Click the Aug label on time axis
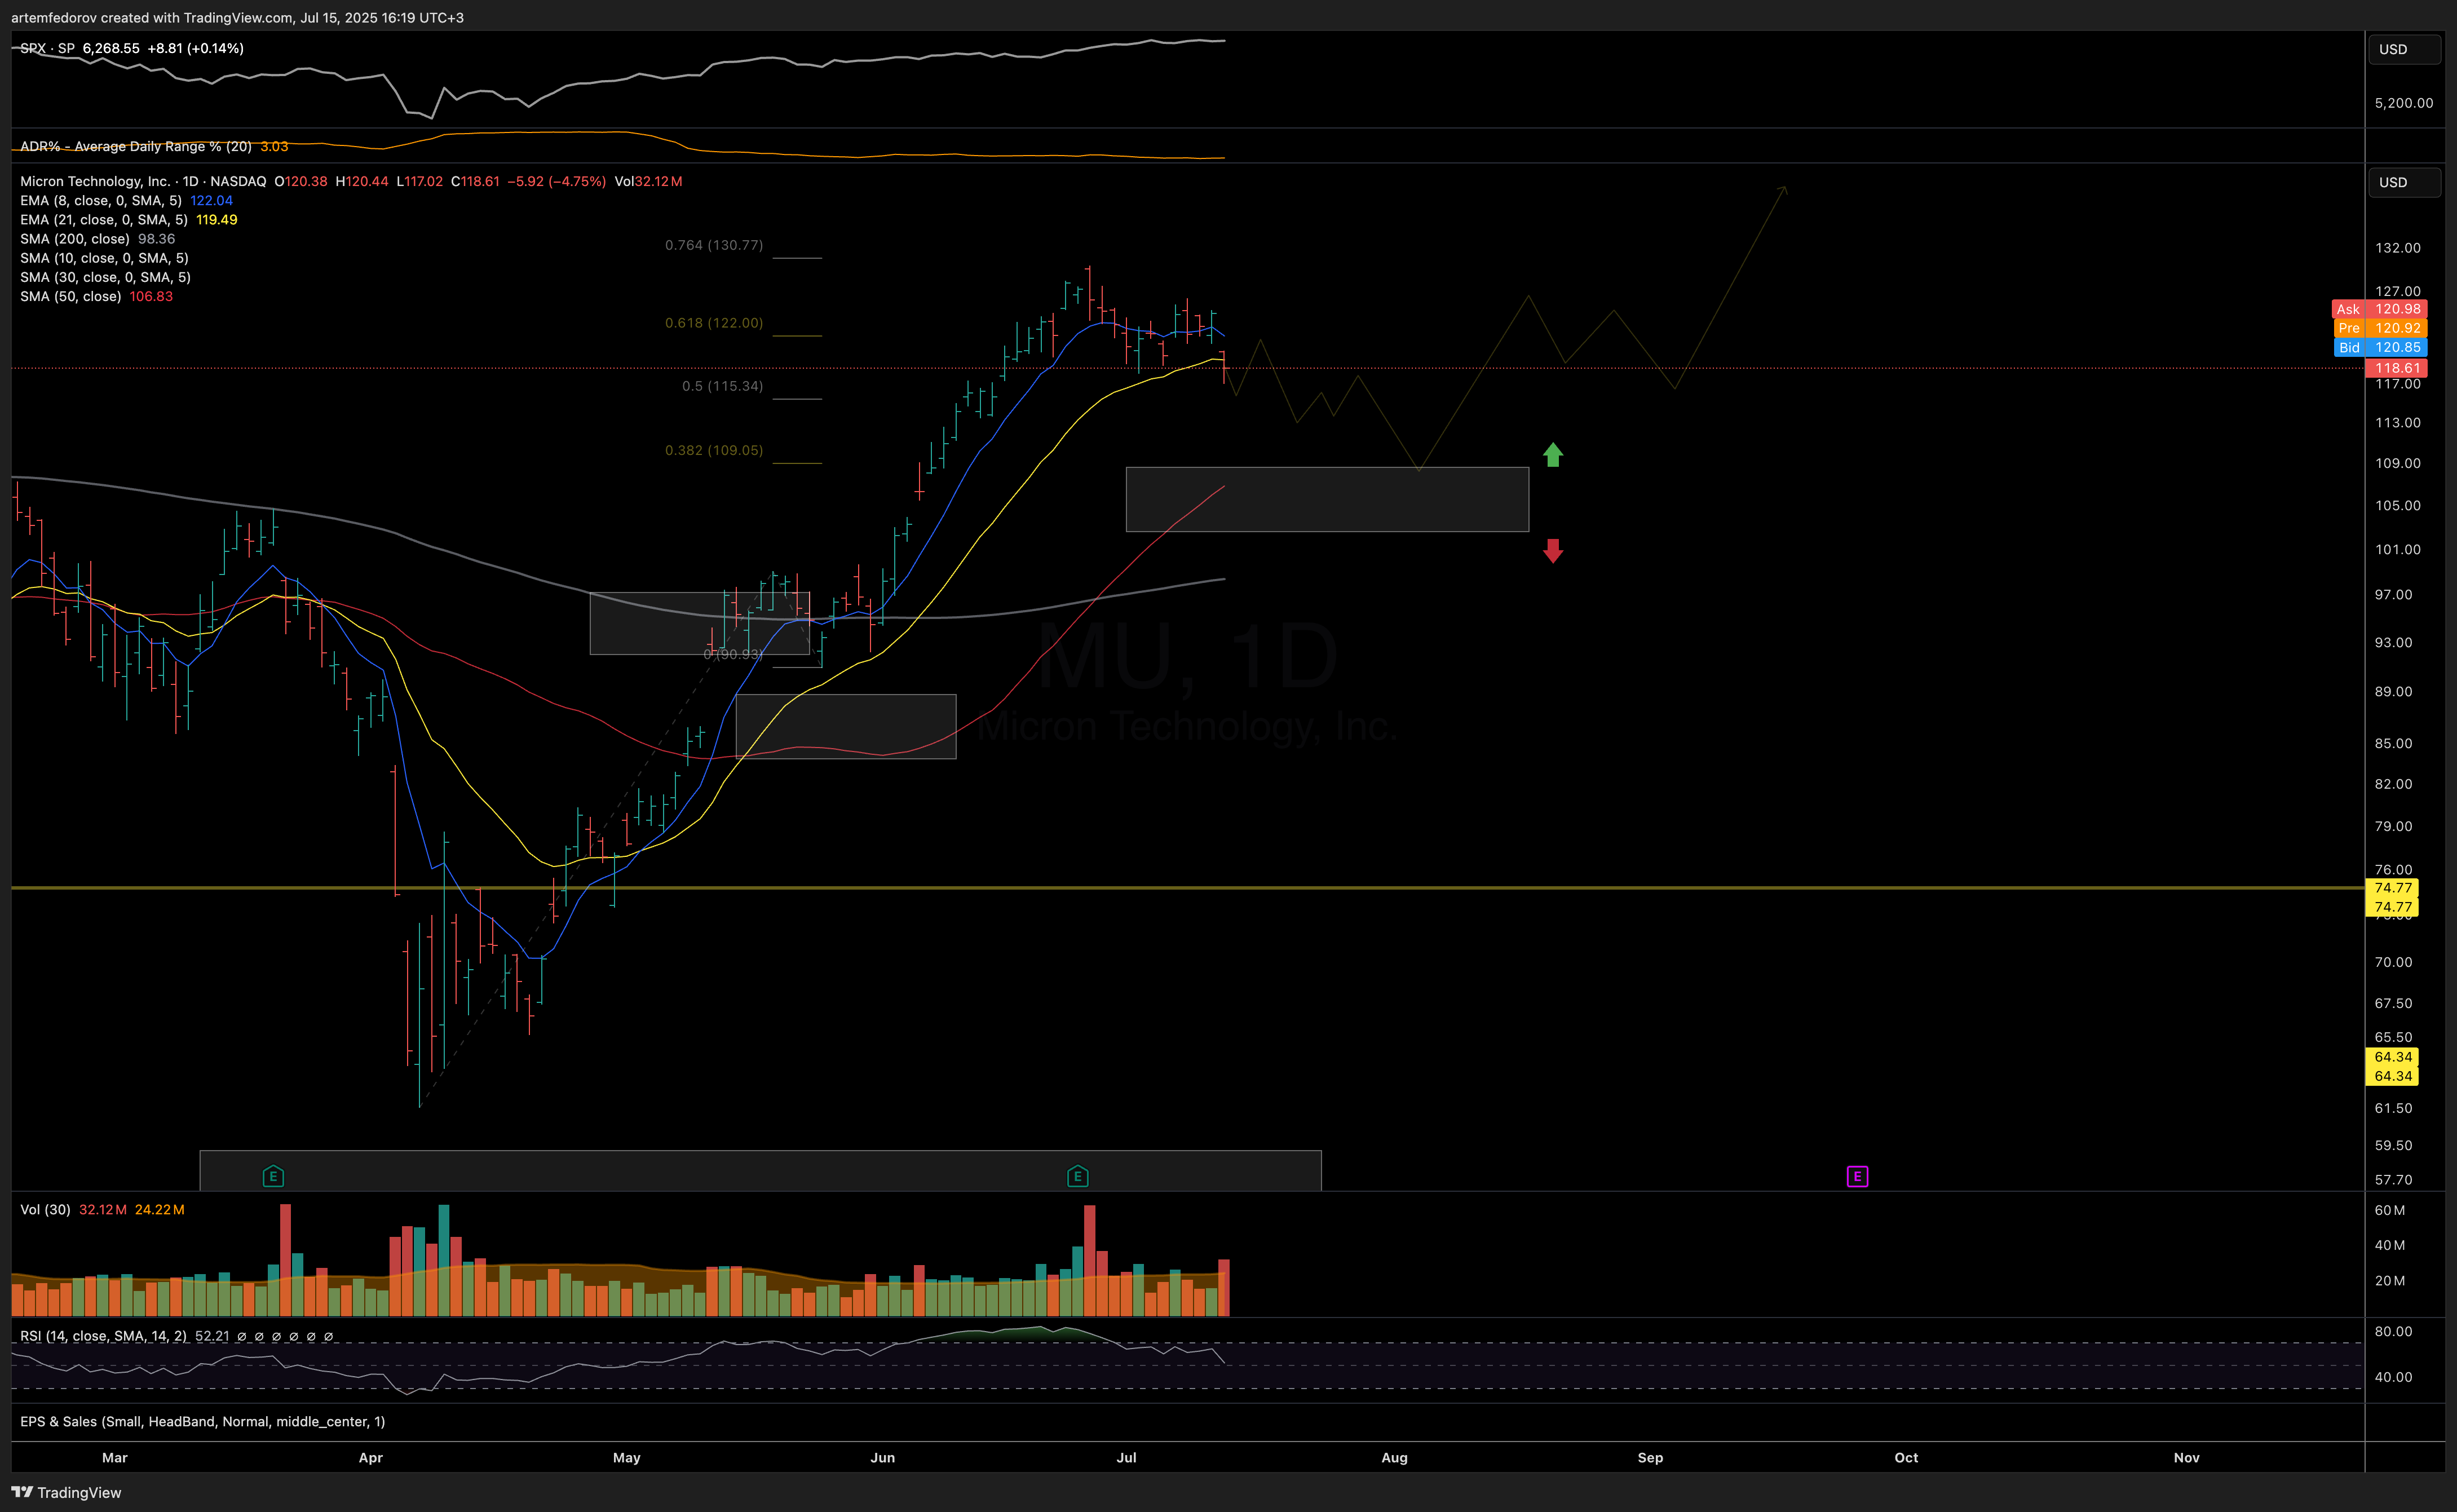This screenshot has width=2457, height=1512. (1395, 1457)
